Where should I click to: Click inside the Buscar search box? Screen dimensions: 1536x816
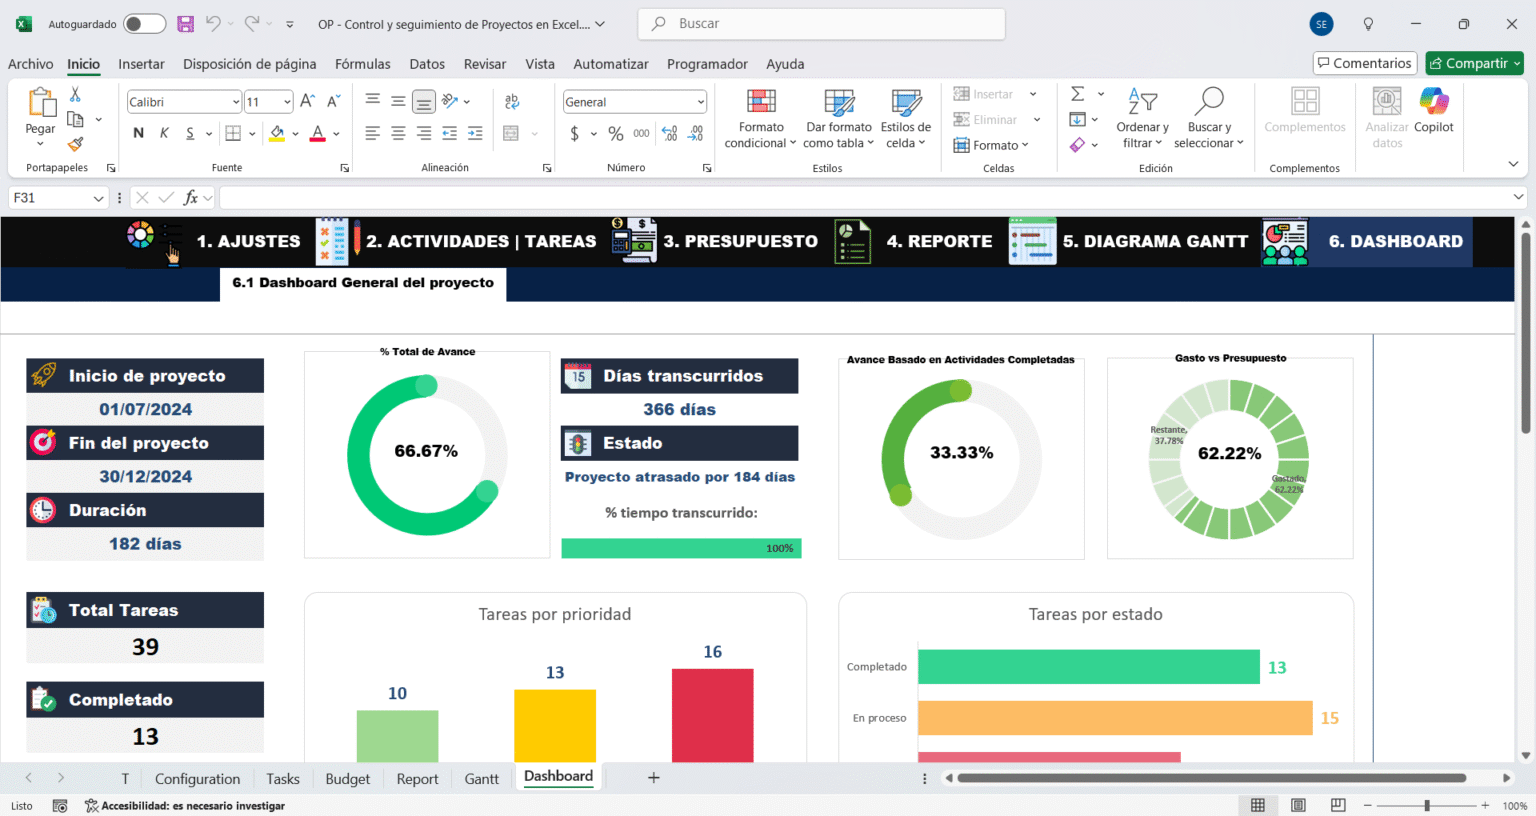click(820, 23)
